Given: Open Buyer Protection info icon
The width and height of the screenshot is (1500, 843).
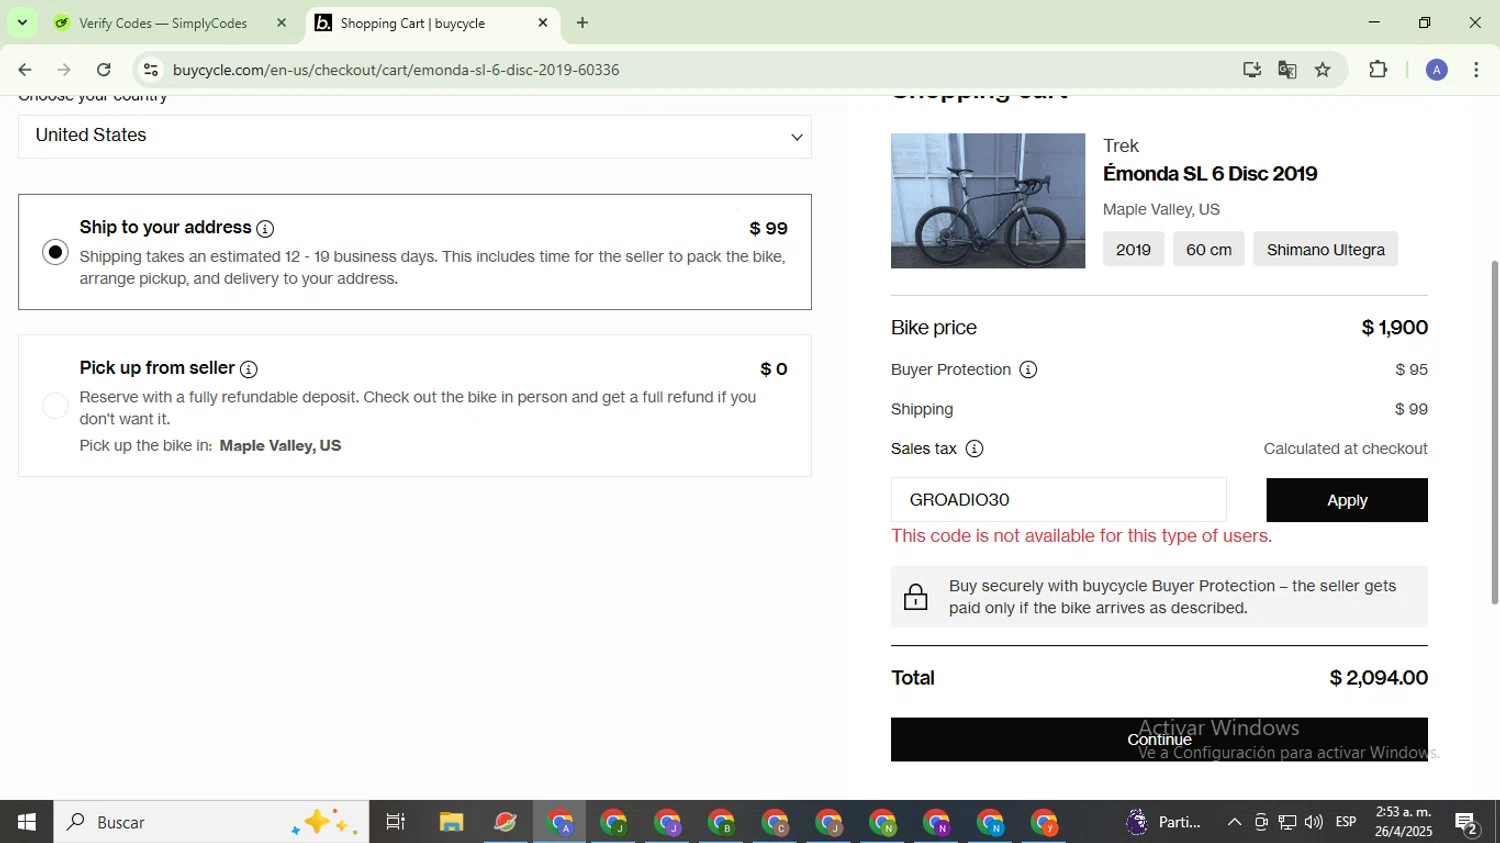Looking at the screenshot, I should click(1028, 370).
